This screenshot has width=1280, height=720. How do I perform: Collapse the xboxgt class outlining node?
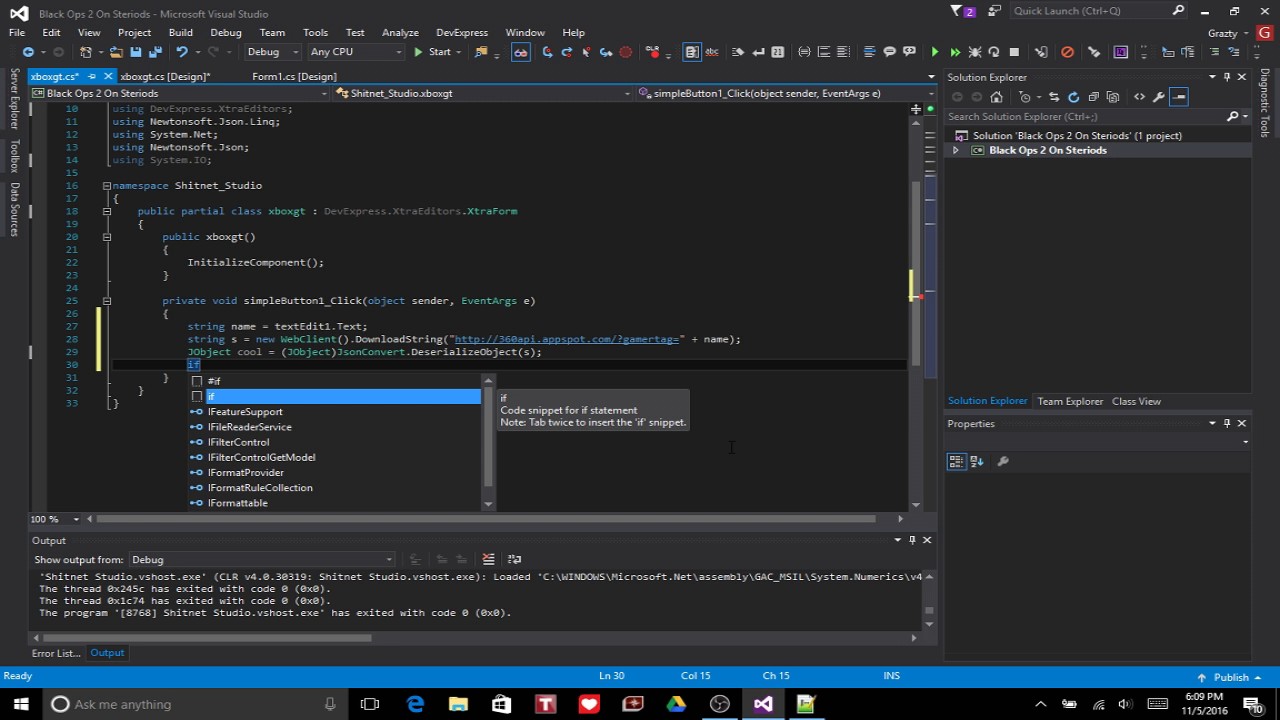[x=106, y=211]
